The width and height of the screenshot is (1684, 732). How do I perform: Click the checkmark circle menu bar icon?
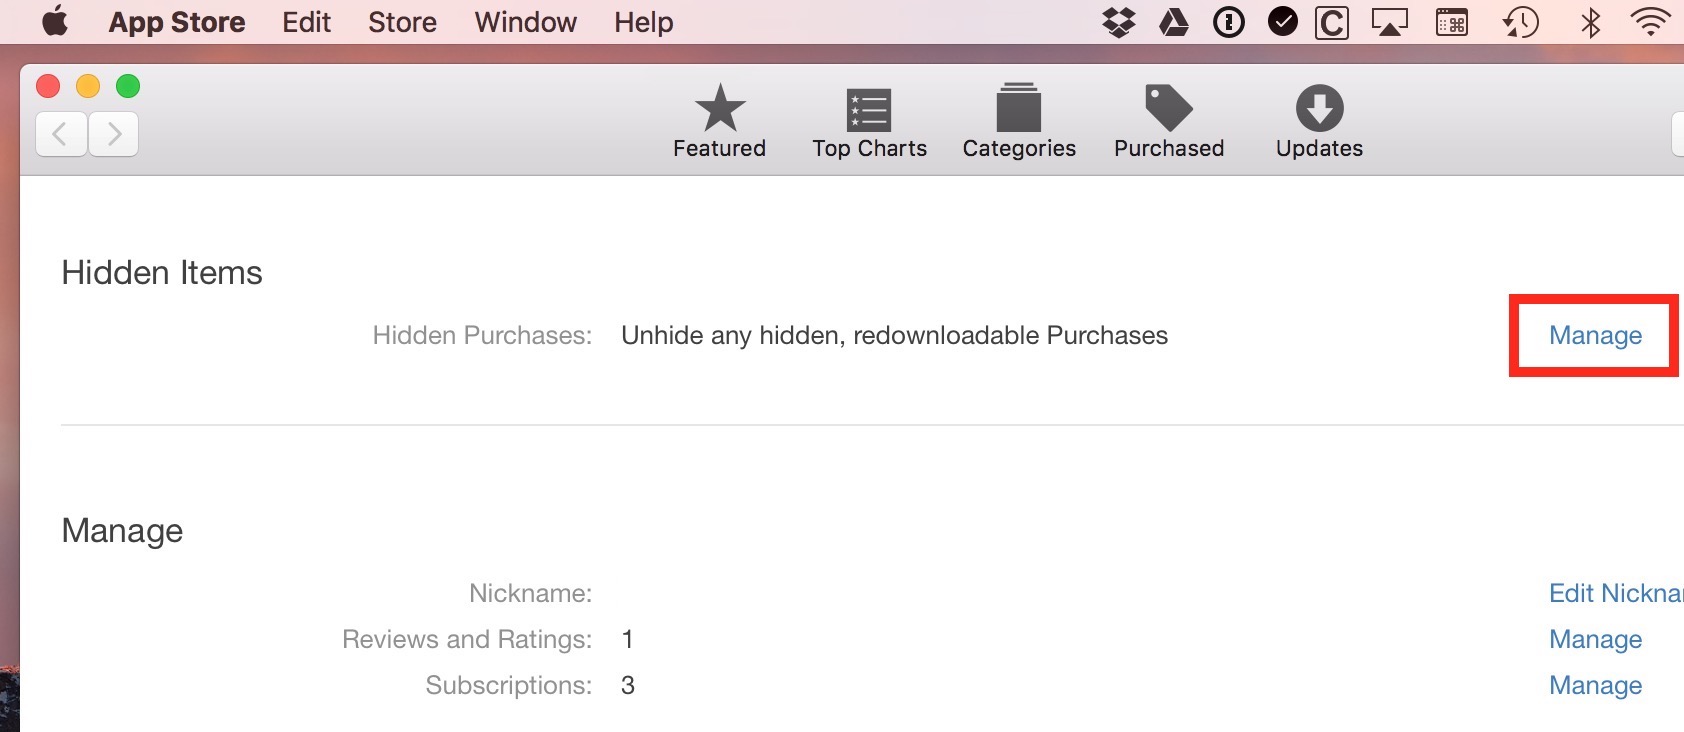tap(1282, 21)
